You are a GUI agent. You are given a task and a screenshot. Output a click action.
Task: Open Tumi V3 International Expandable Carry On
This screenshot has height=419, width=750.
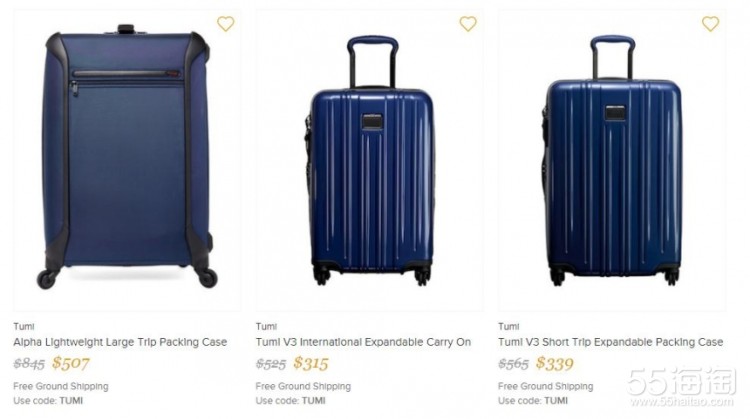click(363, 342)
